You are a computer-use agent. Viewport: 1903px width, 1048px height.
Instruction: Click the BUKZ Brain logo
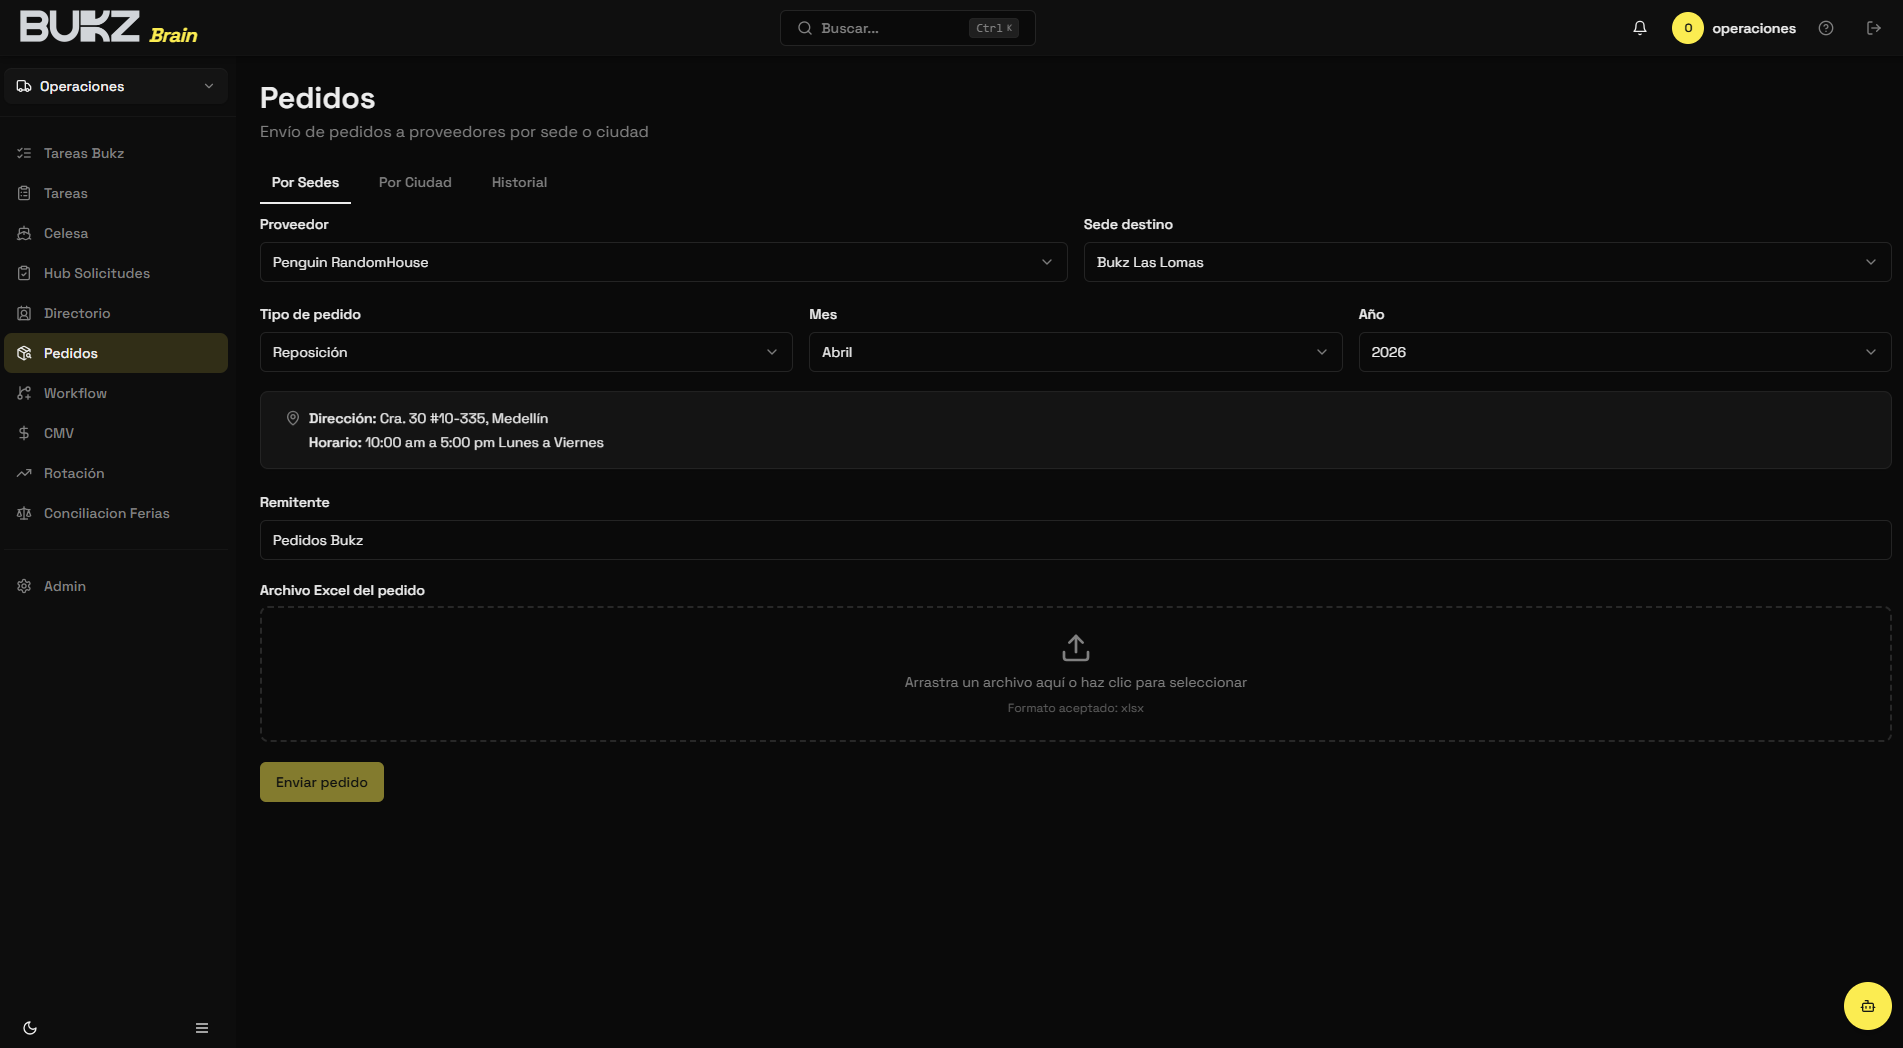pyautogui.click(x=108, y=27)
